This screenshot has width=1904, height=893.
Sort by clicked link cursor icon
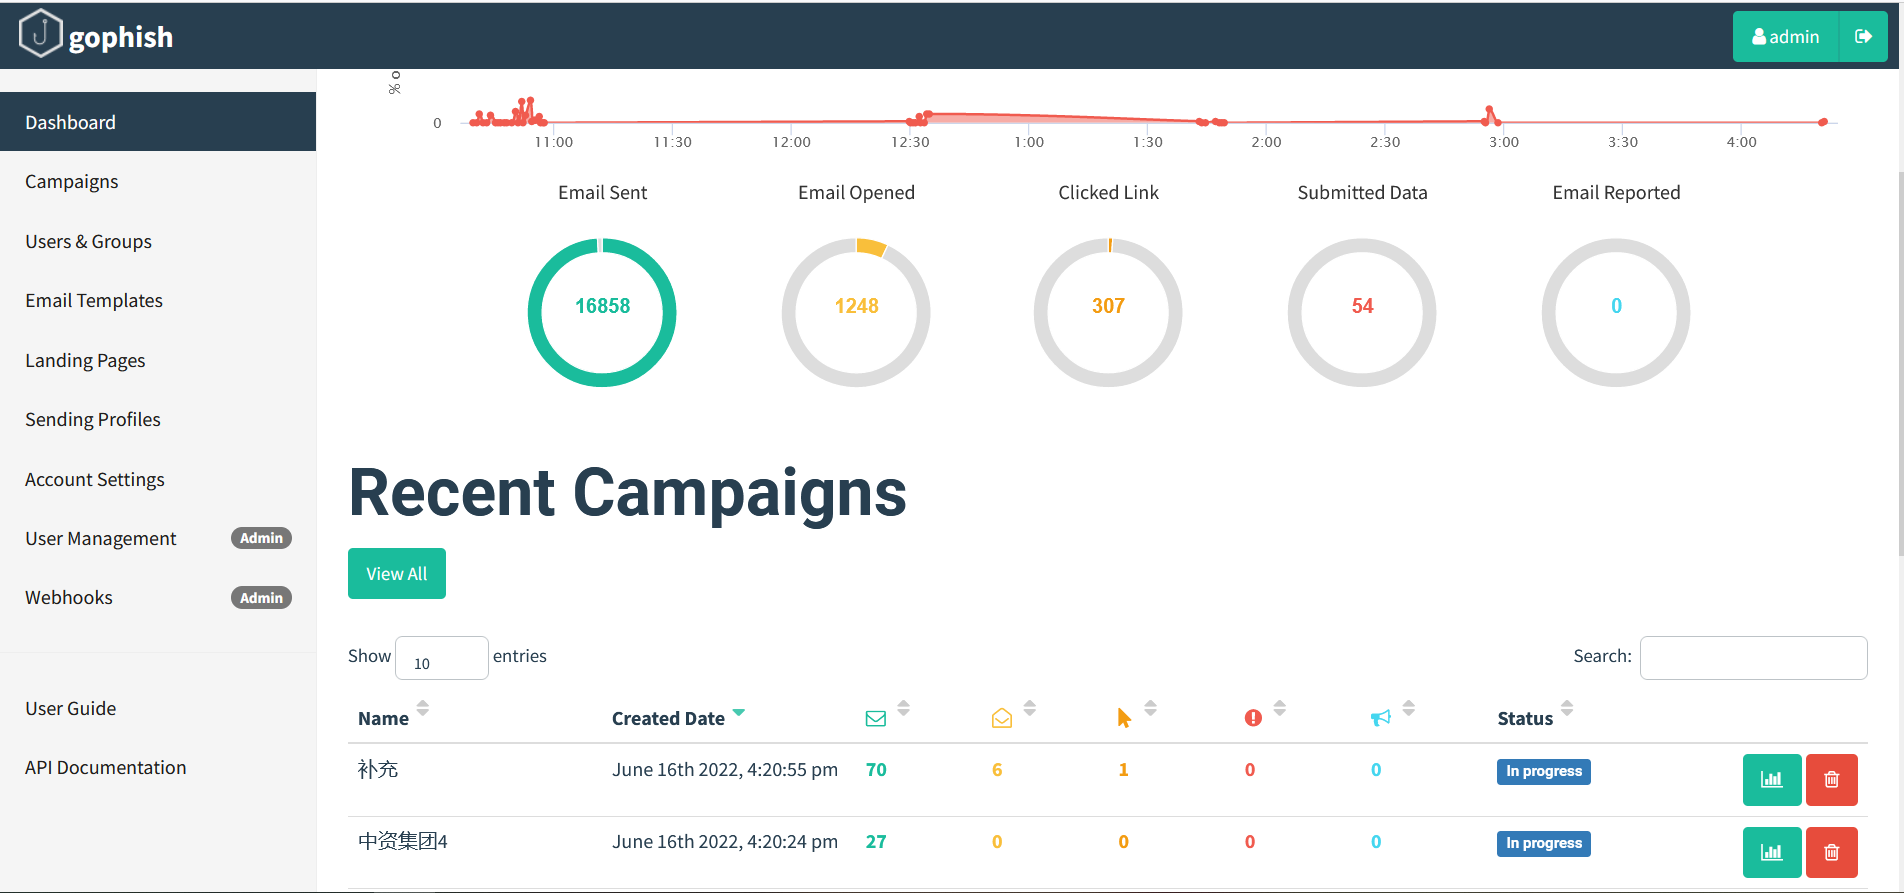pyautogui.click(x=1124, y=718)
